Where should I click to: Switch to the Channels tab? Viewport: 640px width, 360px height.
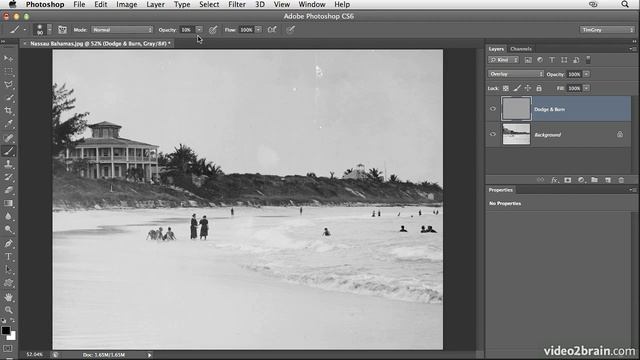(x=521, y=49)
